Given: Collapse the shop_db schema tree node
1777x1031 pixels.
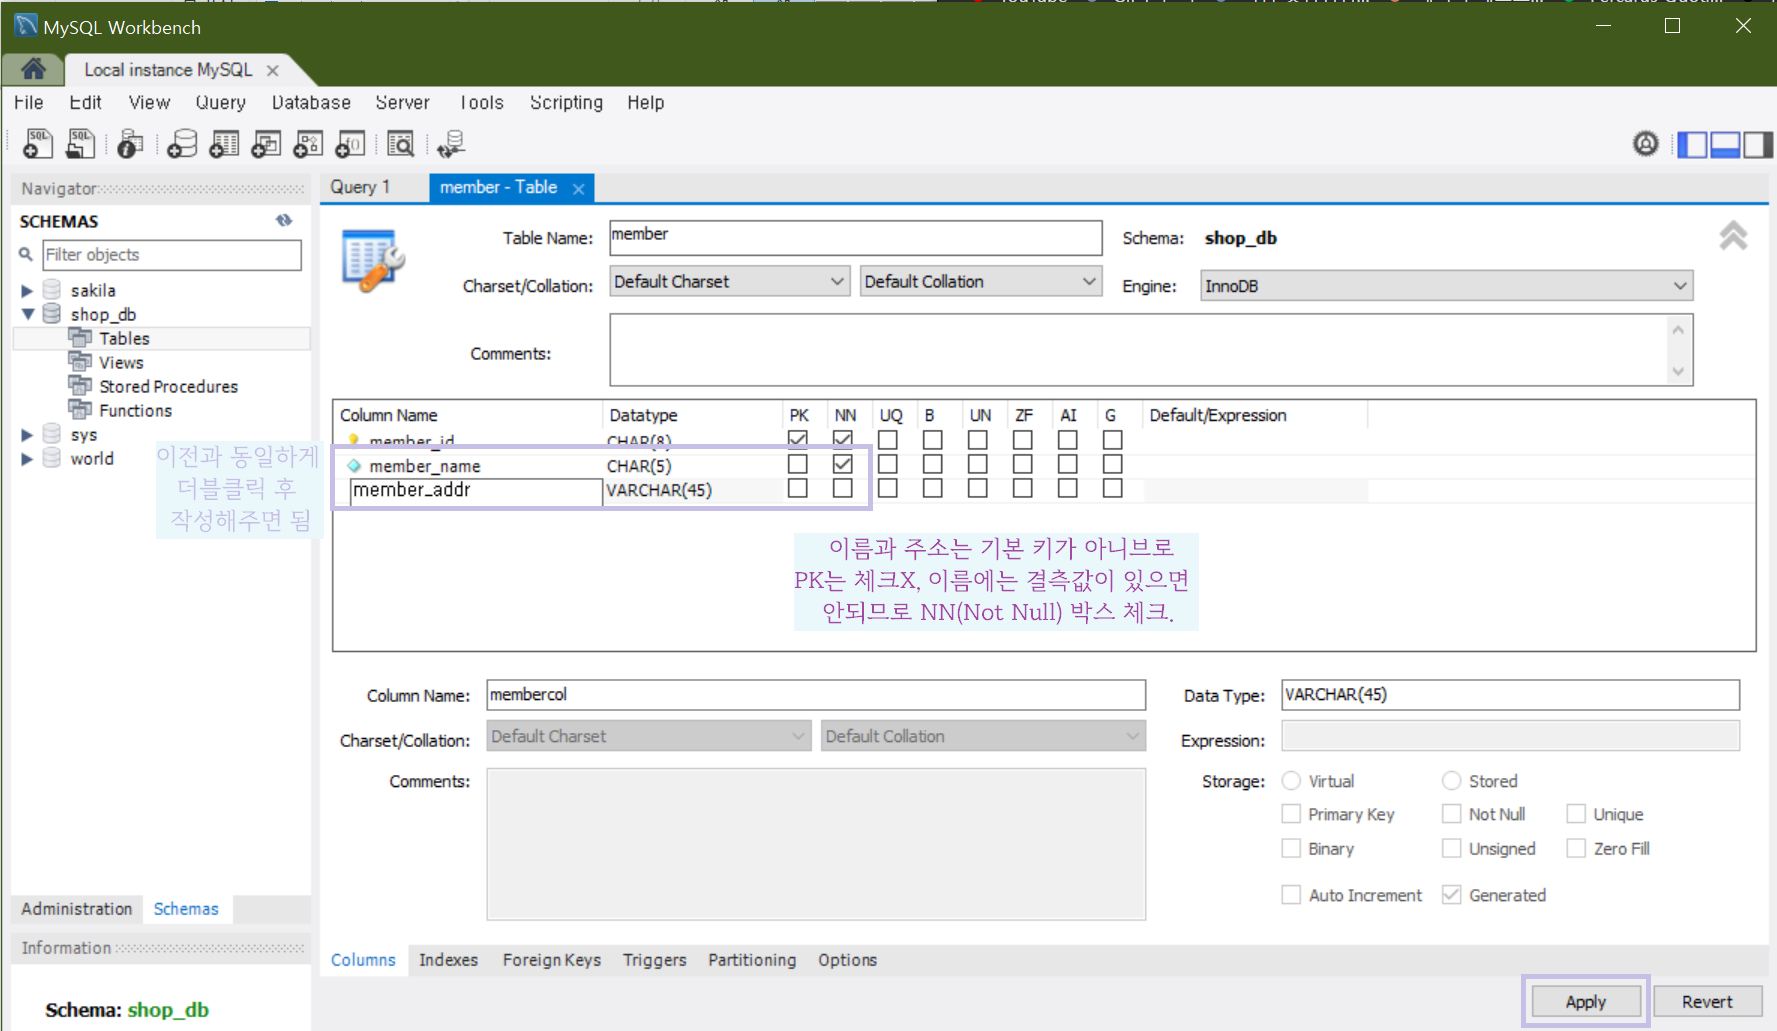Looking at the screenshot, I should click(27, 314).
